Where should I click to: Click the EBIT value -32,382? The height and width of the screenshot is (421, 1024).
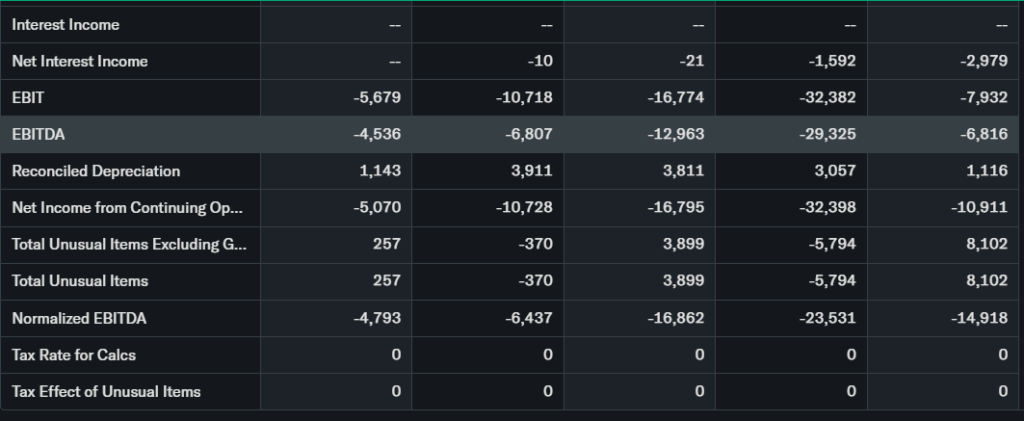click(x=829, y=98)
